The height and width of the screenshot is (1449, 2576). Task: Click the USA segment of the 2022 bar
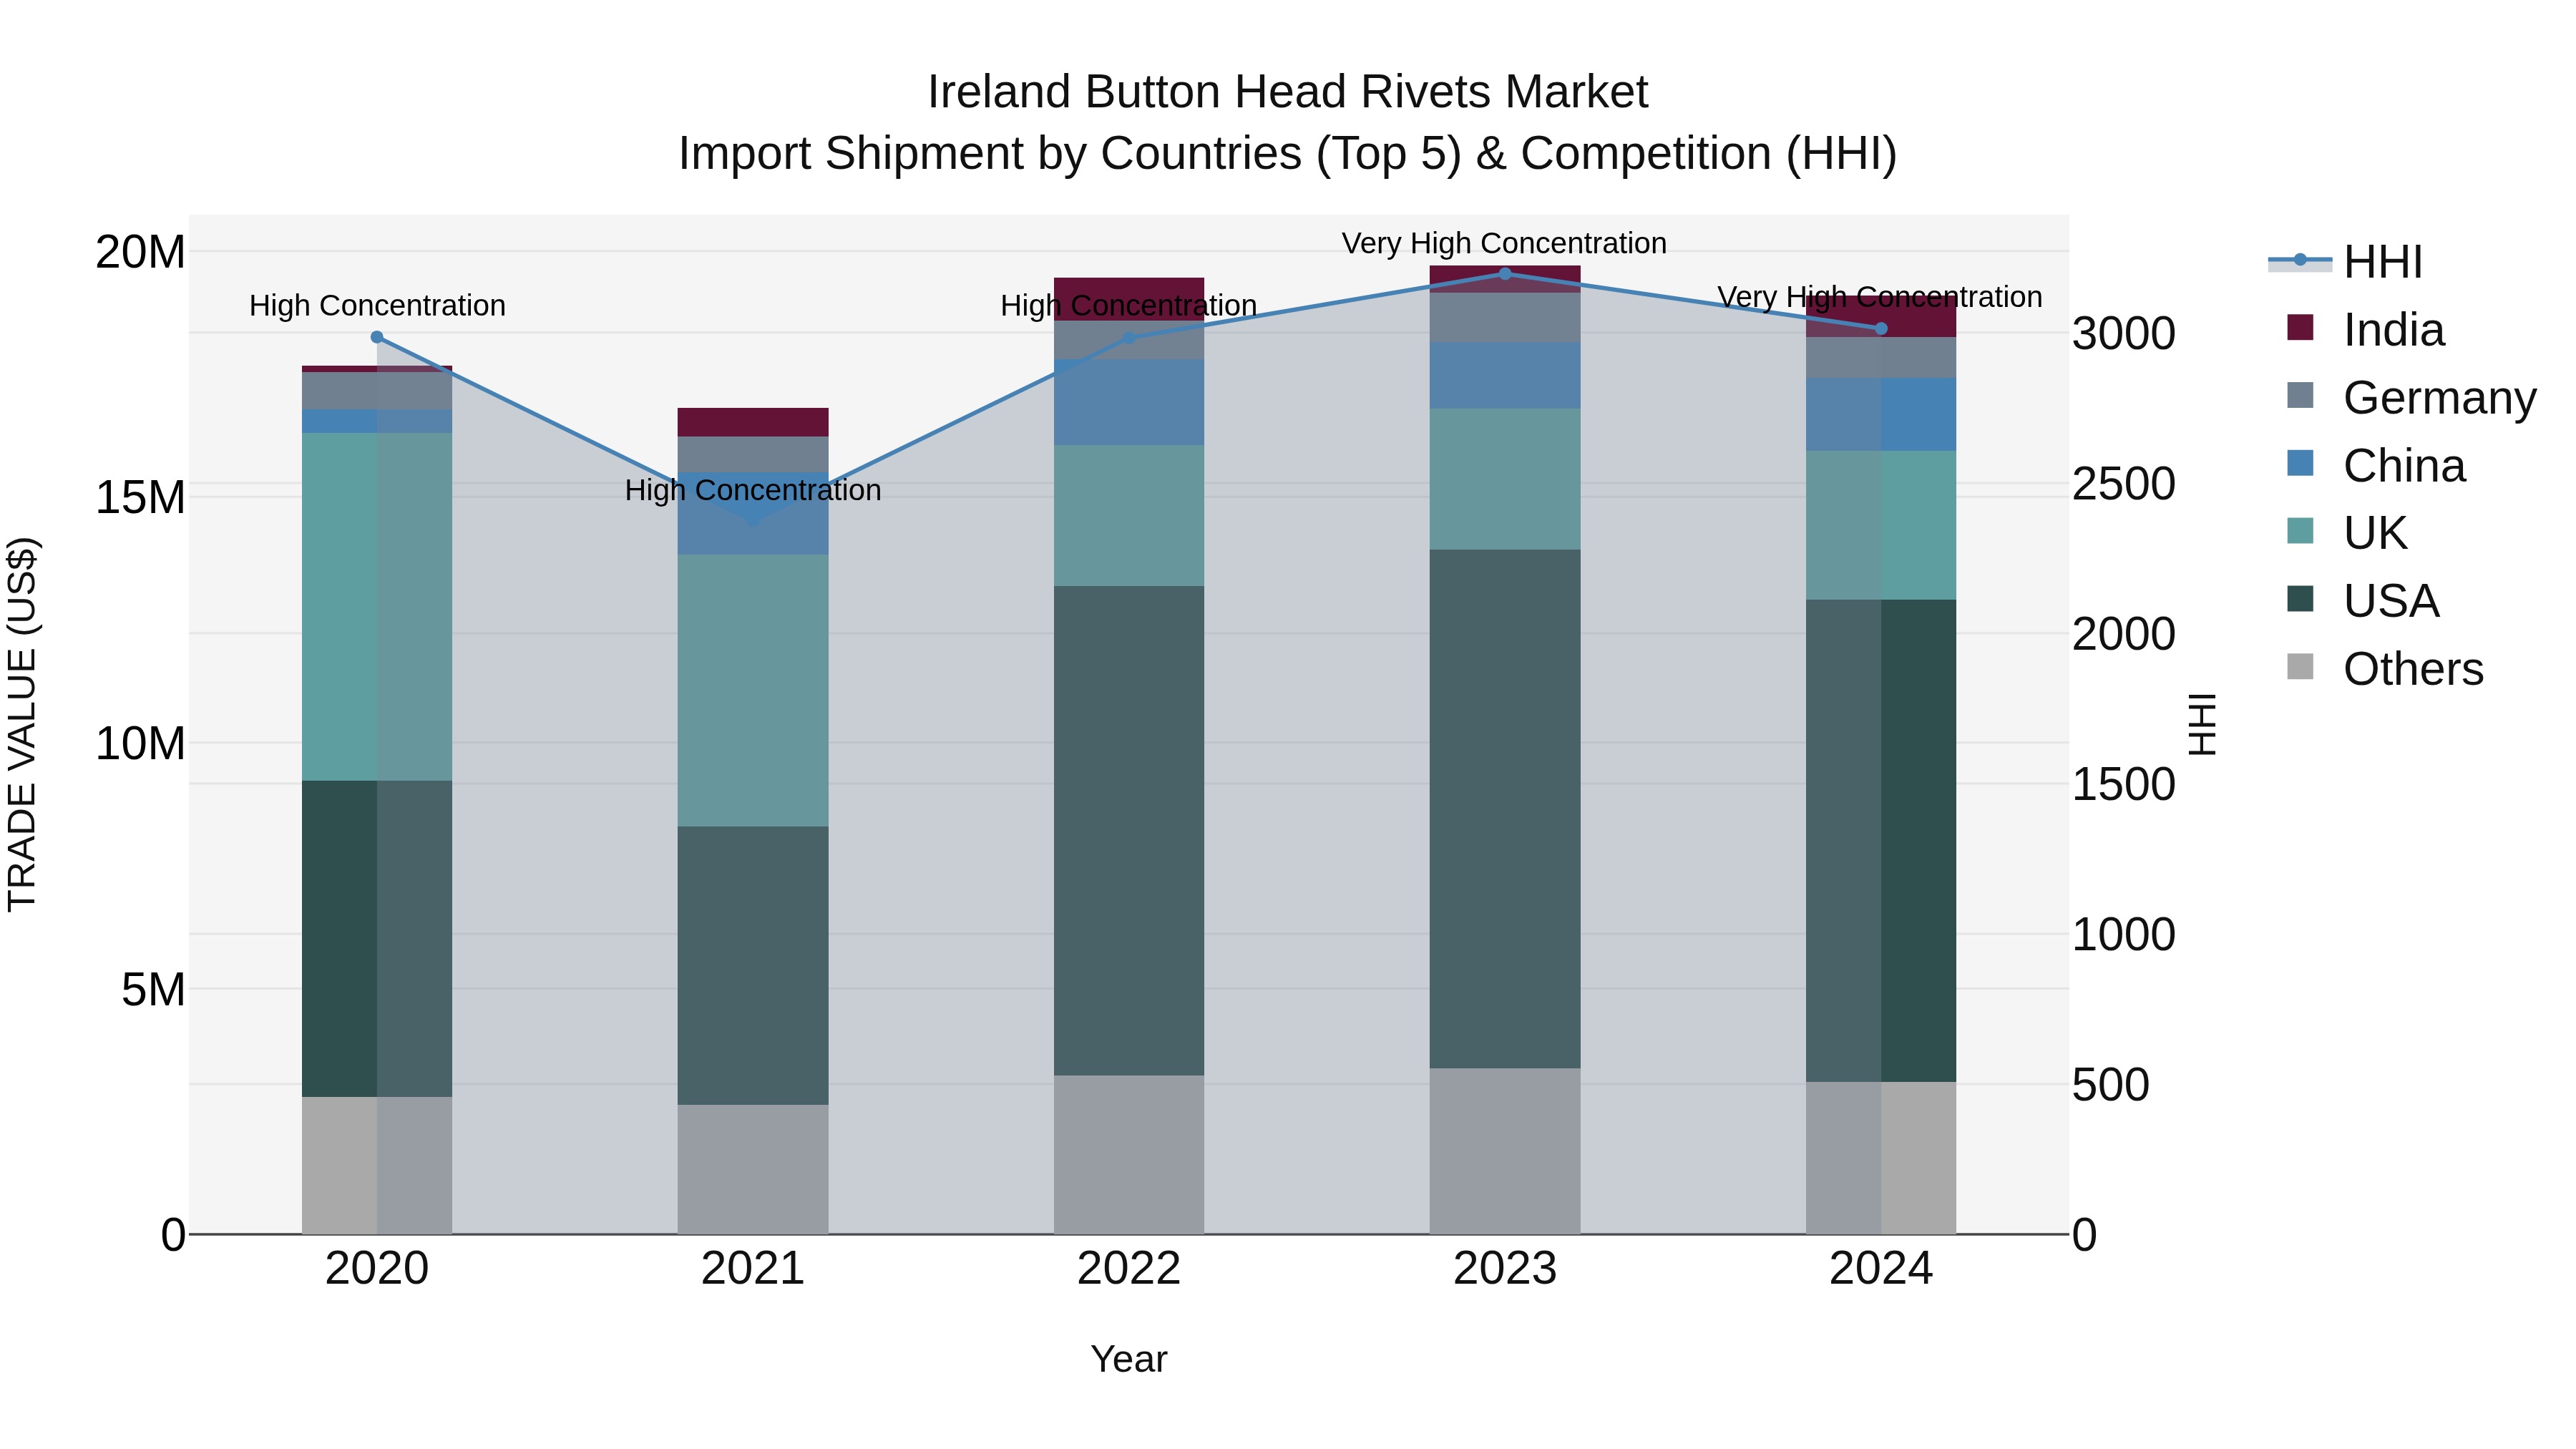coord(1129,831)
